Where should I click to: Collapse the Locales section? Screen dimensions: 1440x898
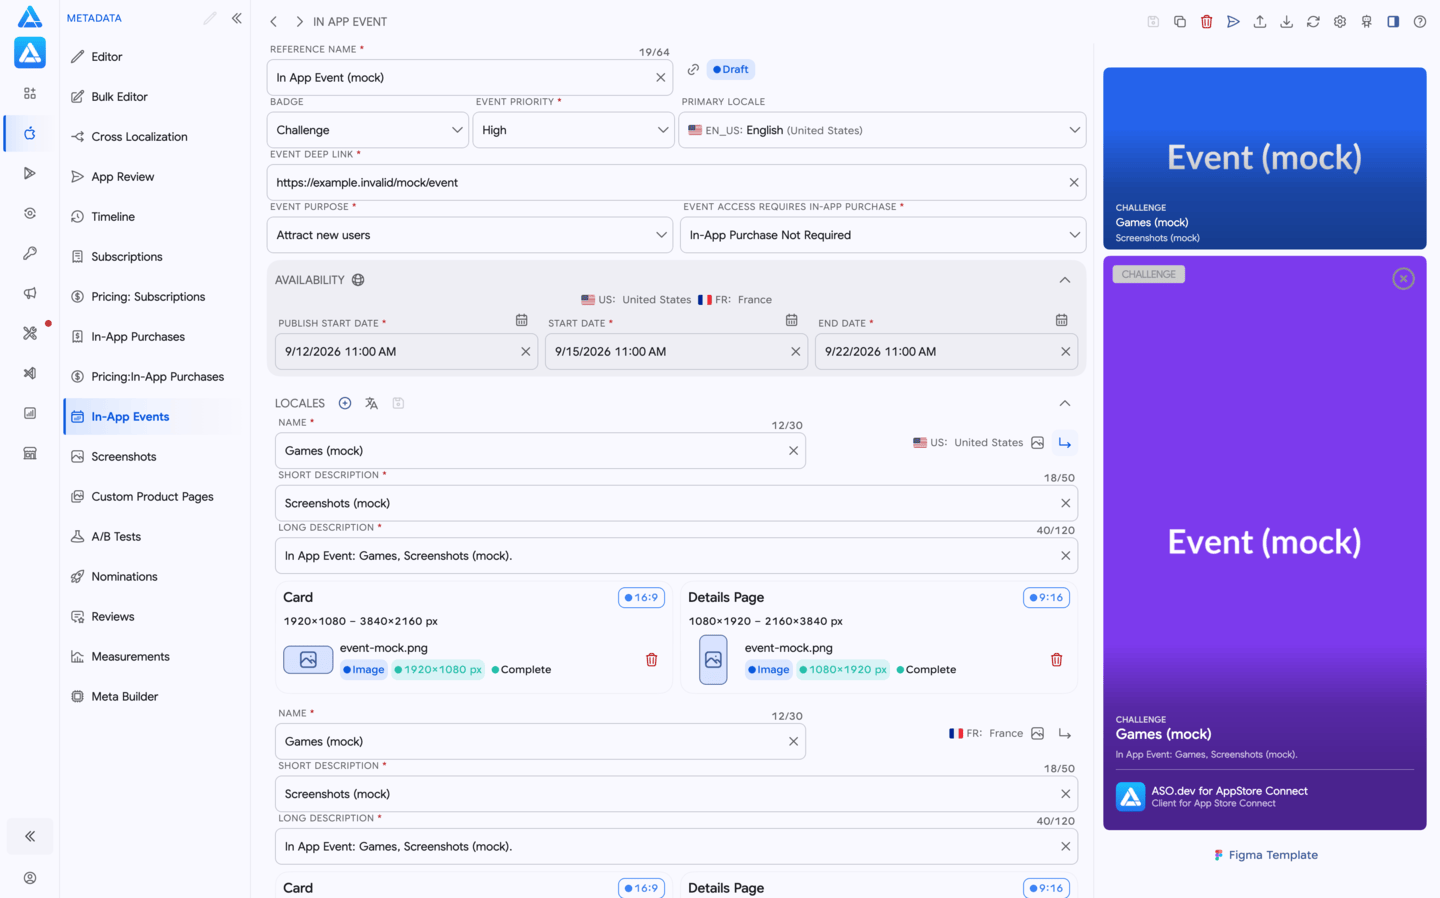tap(1065, 403)
